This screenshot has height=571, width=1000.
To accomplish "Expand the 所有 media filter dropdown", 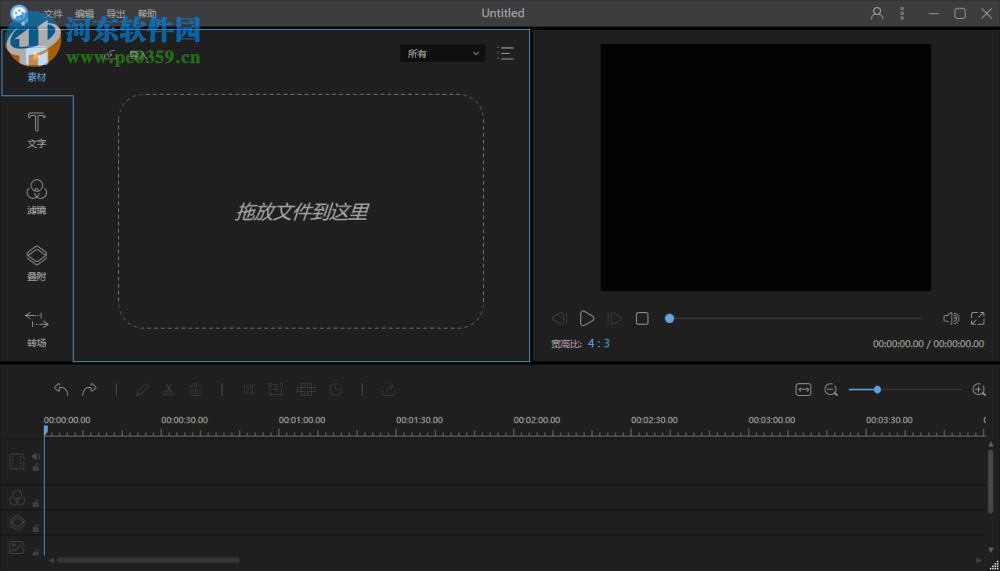I will point(442,54).
